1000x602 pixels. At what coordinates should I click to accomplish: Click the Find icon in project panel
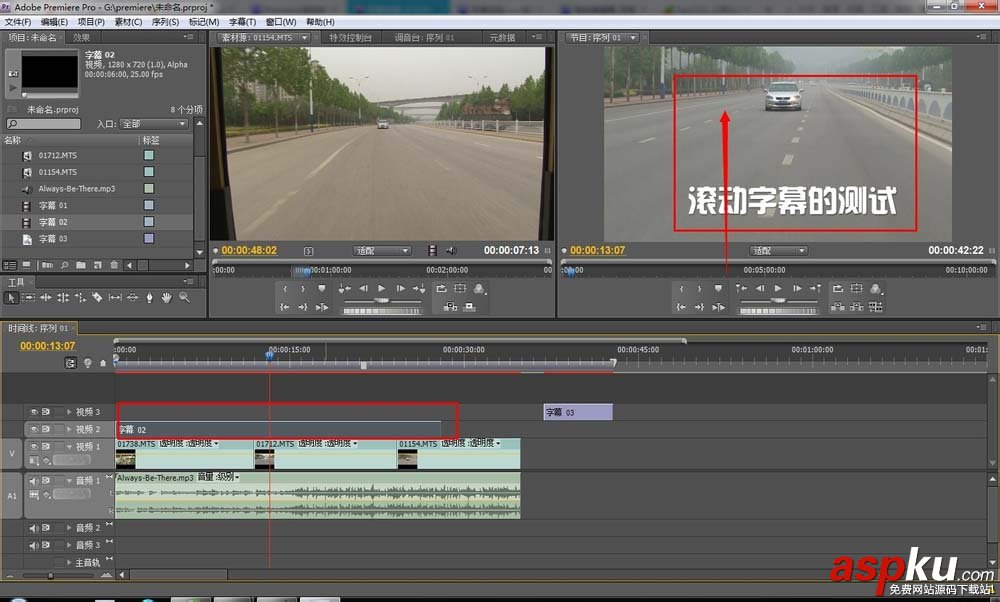[65, 265]
